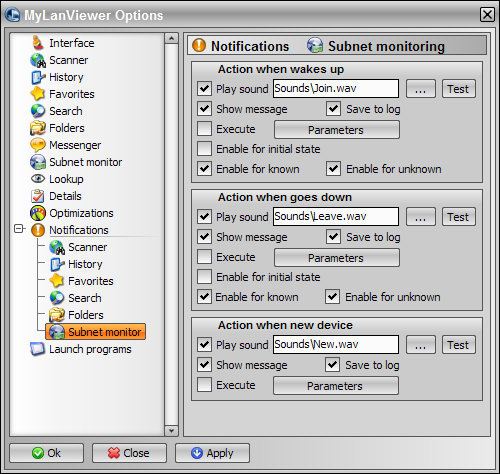This screenshot has width=500, height=474.
Task: Select the Launch programs monitor icon
Action: 37,349
